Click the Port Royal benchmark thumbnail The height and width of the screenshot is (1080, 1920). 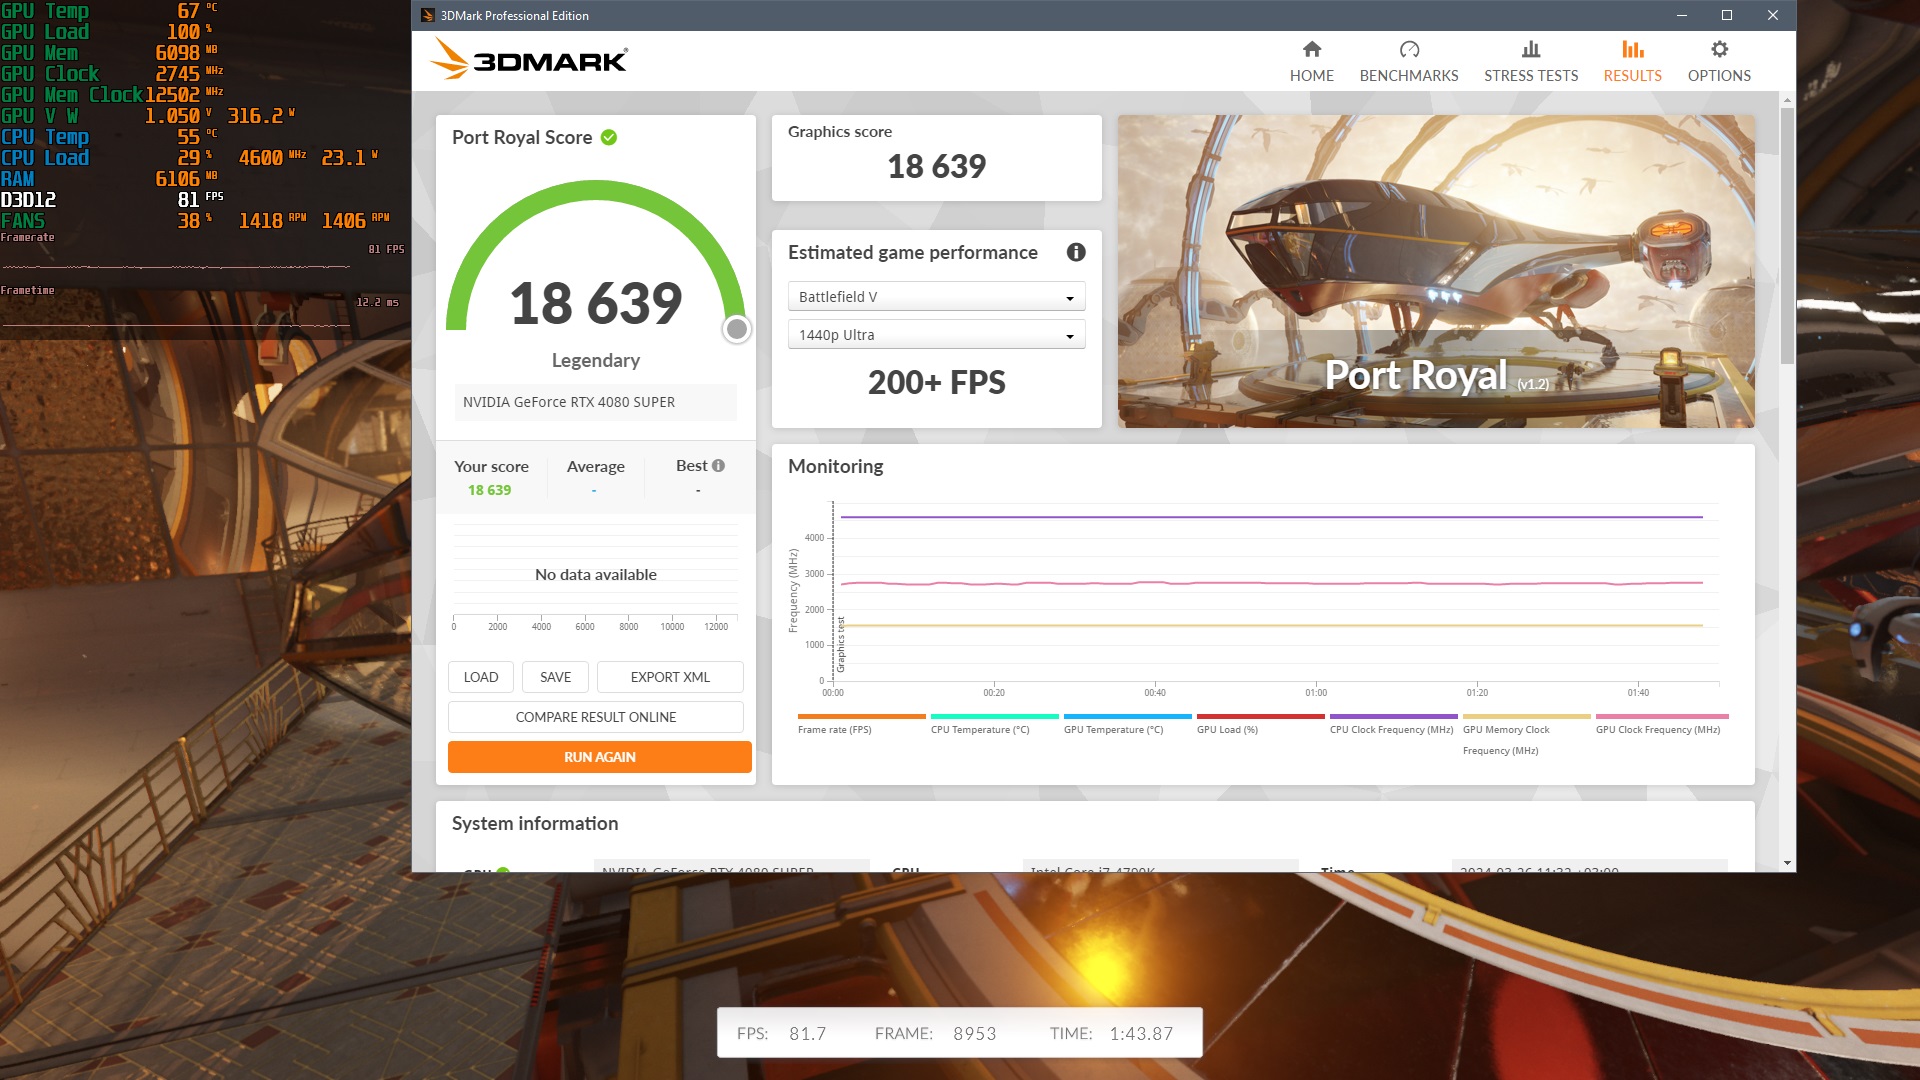(x=1436, y=272)
